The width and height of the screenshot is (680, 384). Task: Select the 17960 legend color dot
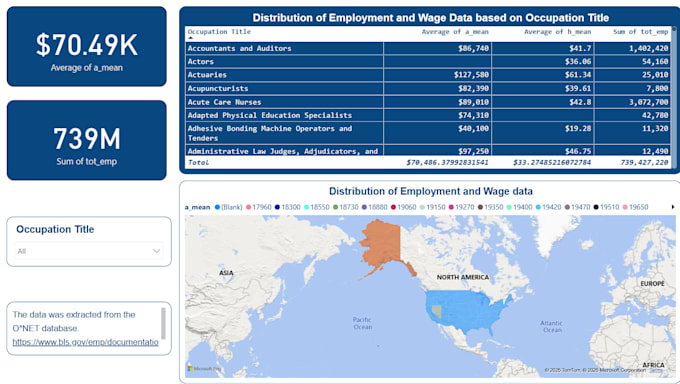click(248, 207)
